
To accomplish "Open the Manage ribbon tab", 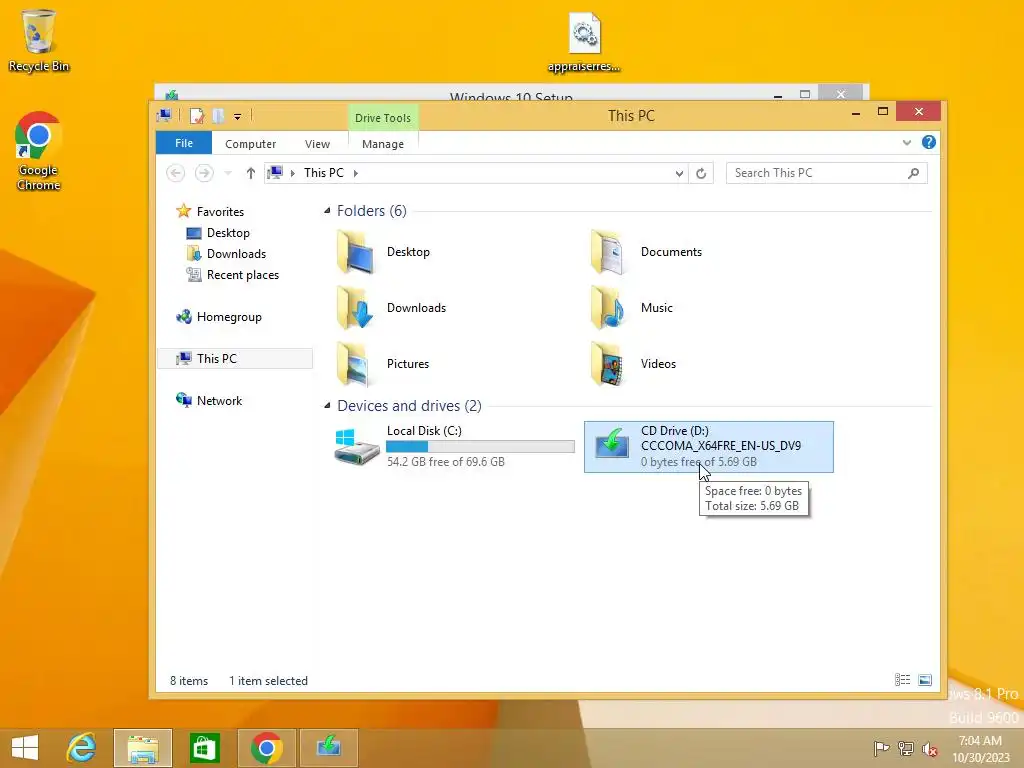I will click(383, 144).
